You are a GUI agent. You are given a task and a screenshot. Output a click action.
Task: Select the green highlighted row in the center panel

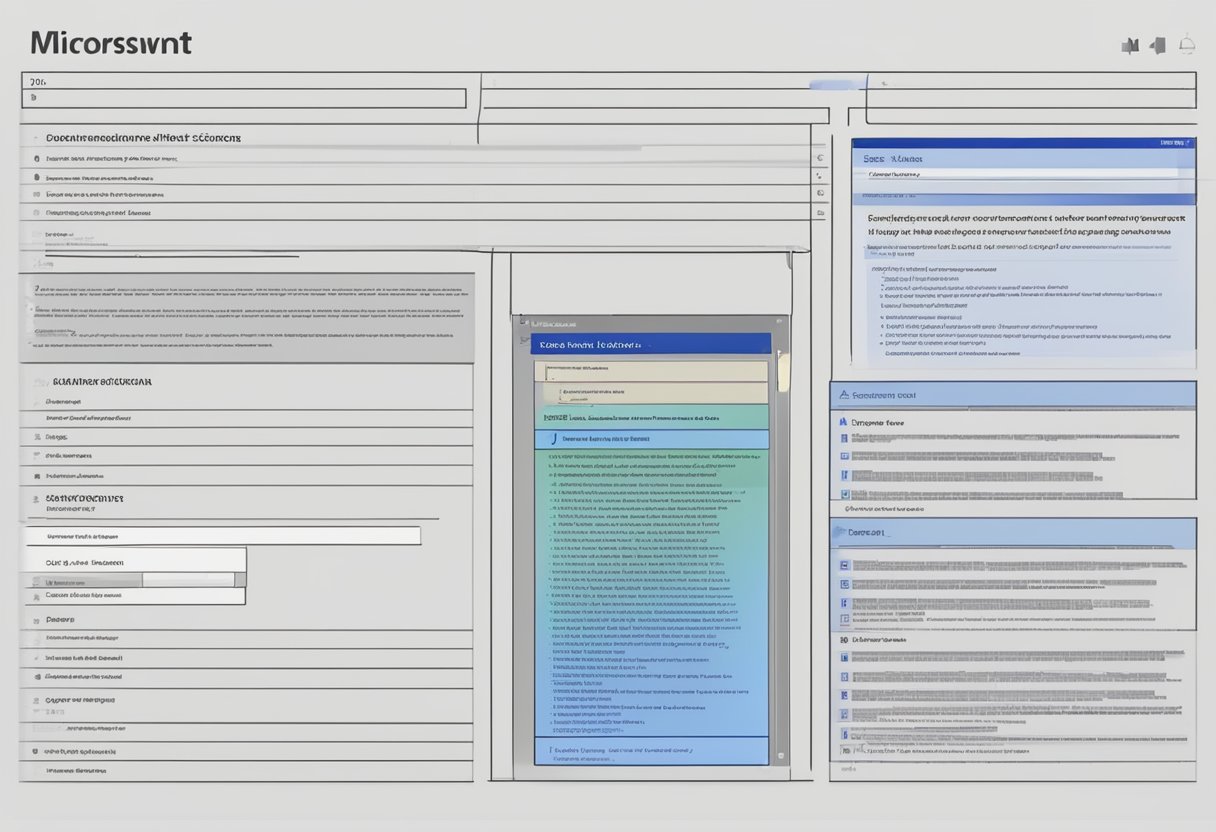pos(650,417)
